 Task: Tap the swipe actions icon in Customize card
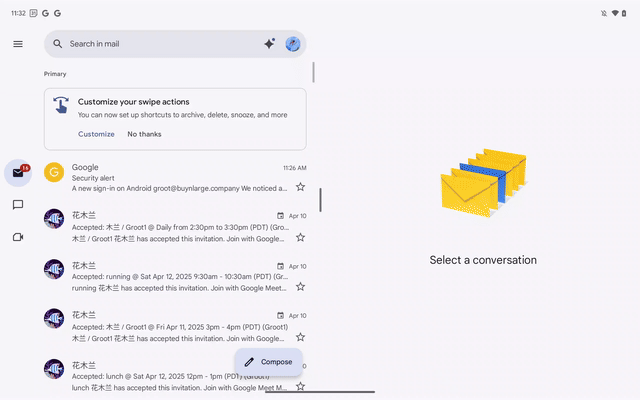(61, 104)
